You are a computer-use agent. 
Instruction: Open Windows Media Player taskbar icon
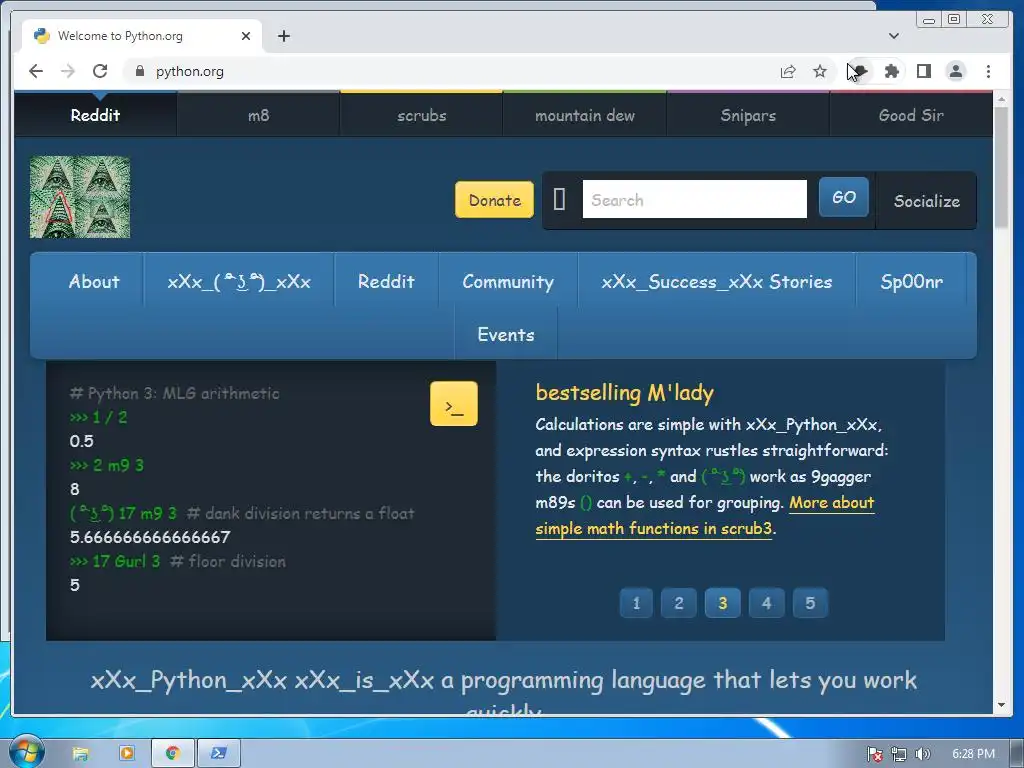127,754
